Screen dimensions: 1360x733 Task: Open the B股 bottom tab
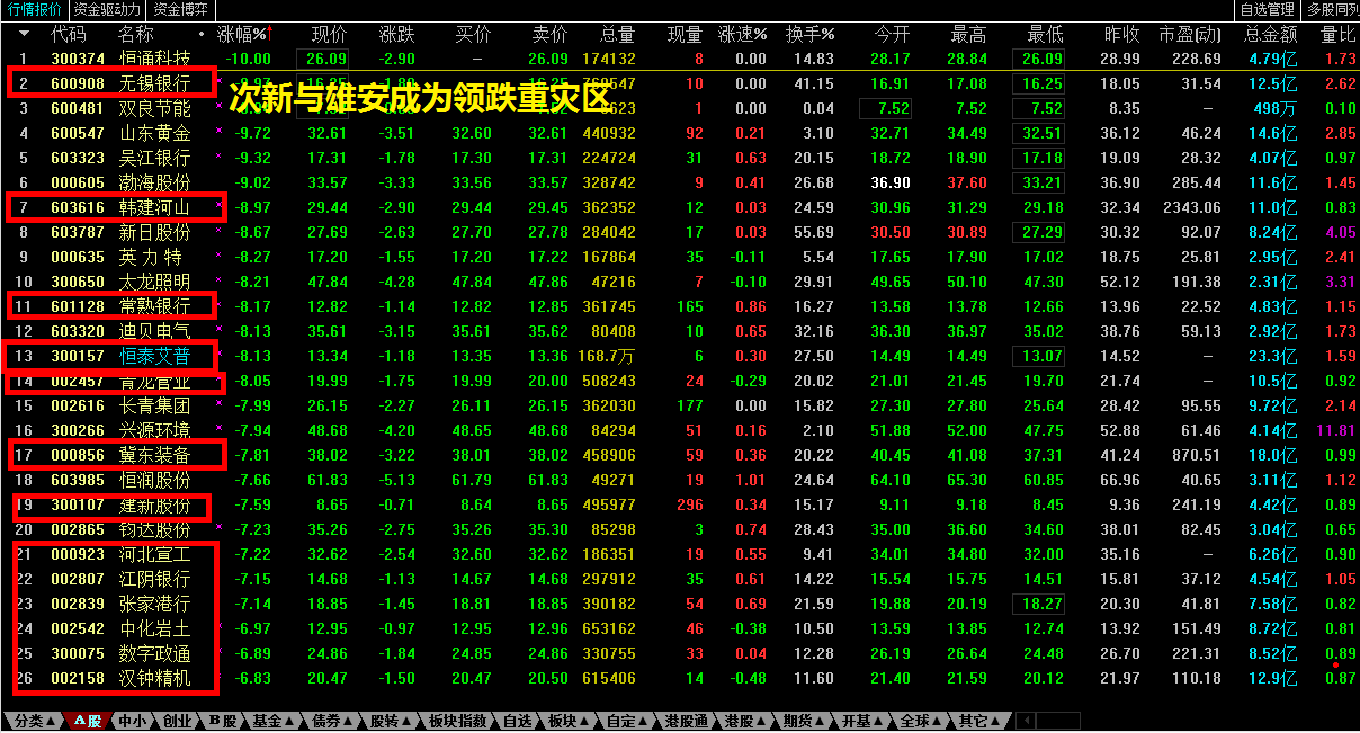222,721
